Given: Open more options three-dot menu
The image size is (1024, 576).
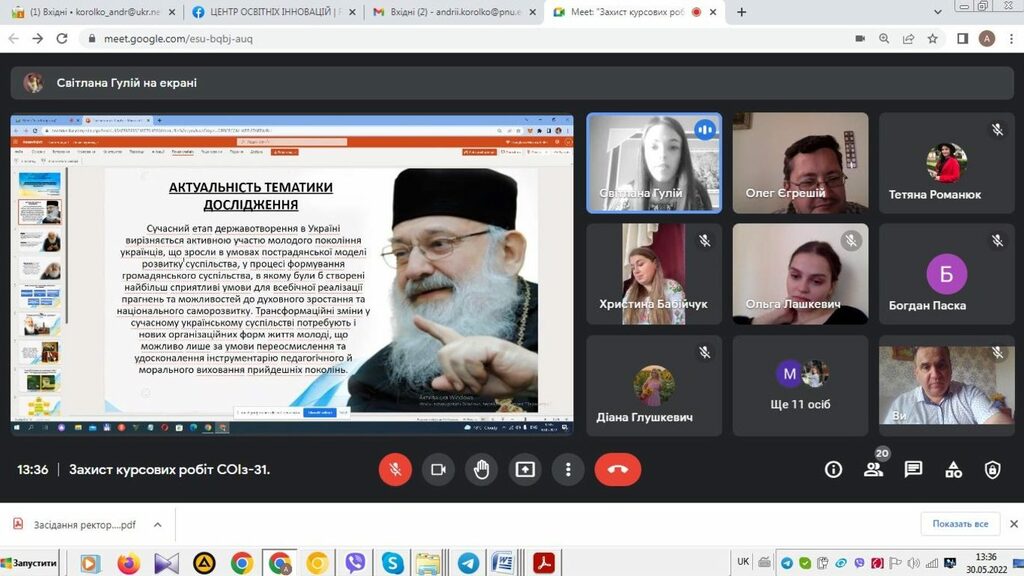Looking at the screenshot, I should (568, 469).
